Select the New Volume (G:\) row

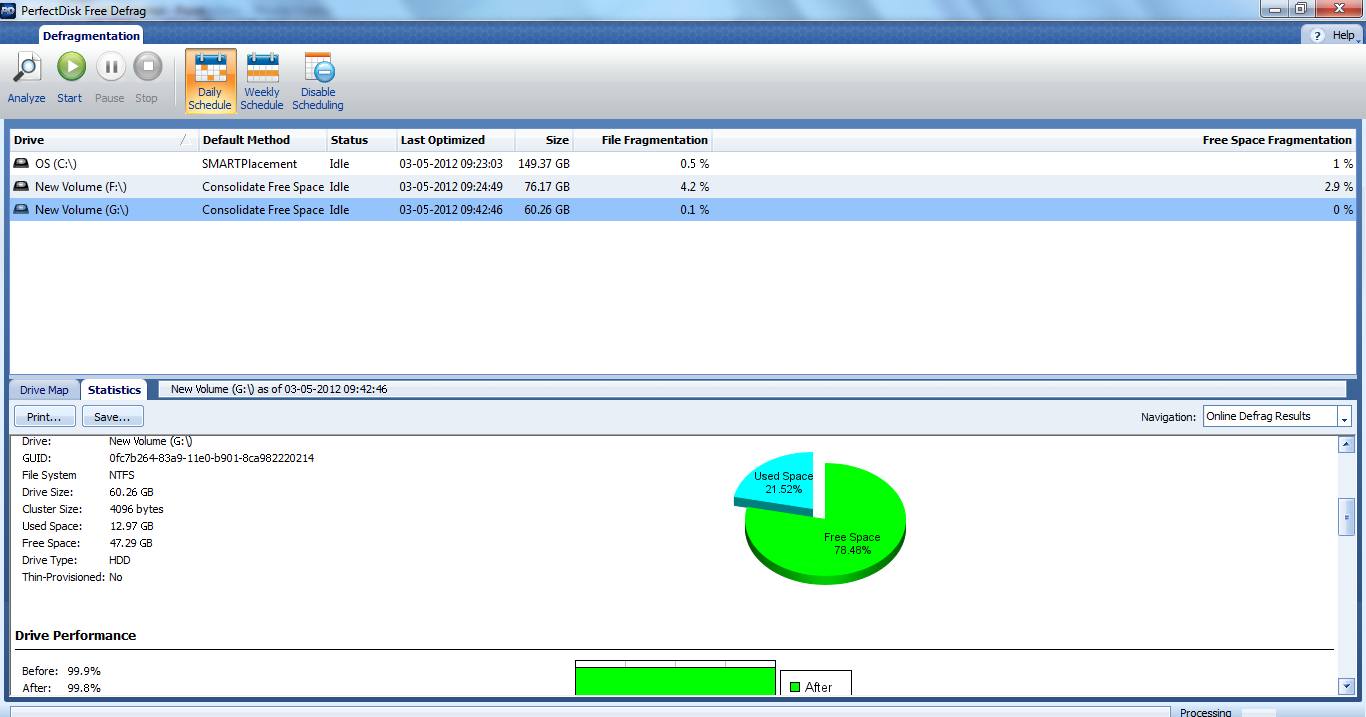pos(683,209)
